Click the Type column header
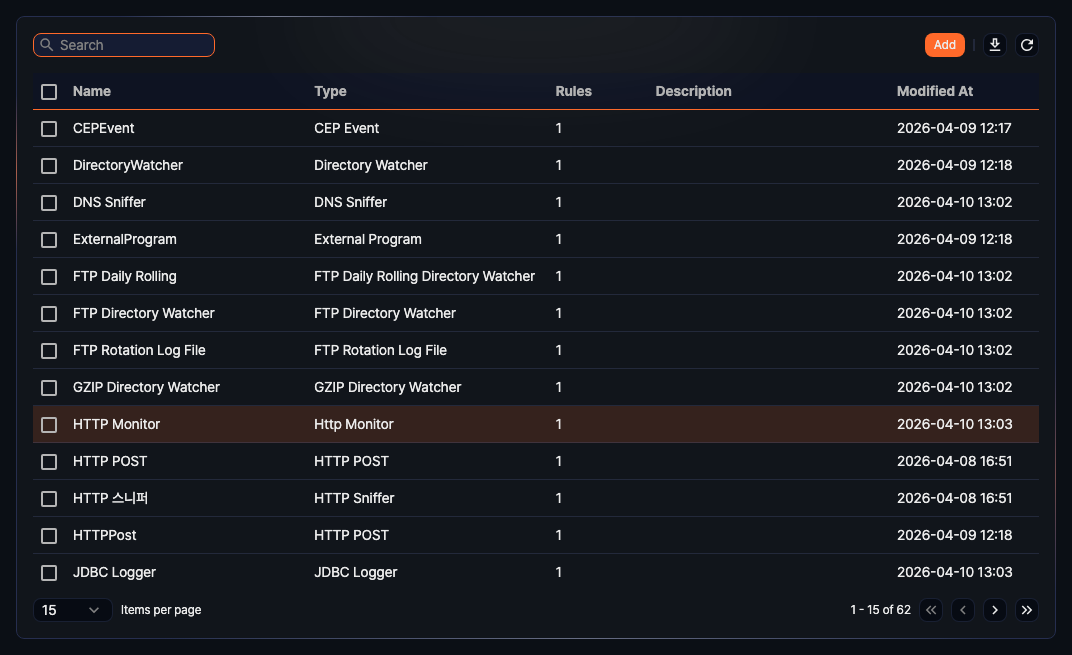Viewport: 1072px width, 655px height. click(330, 91)
